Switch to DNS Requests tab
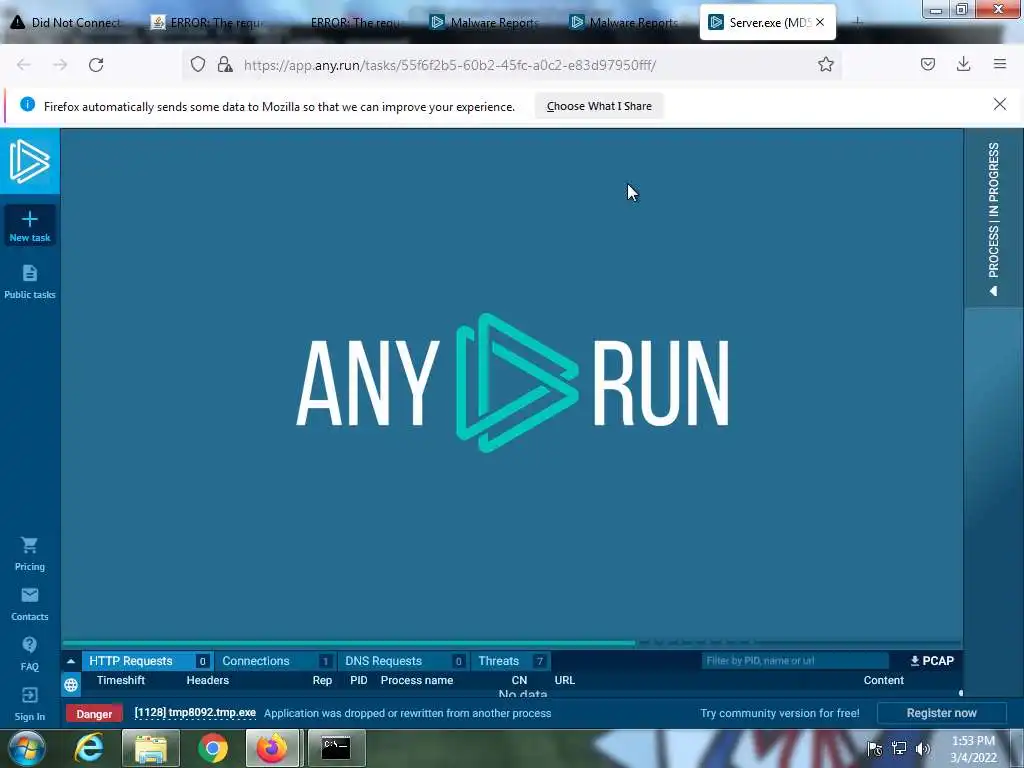The image size is (1024, 768). click(403, 661)
